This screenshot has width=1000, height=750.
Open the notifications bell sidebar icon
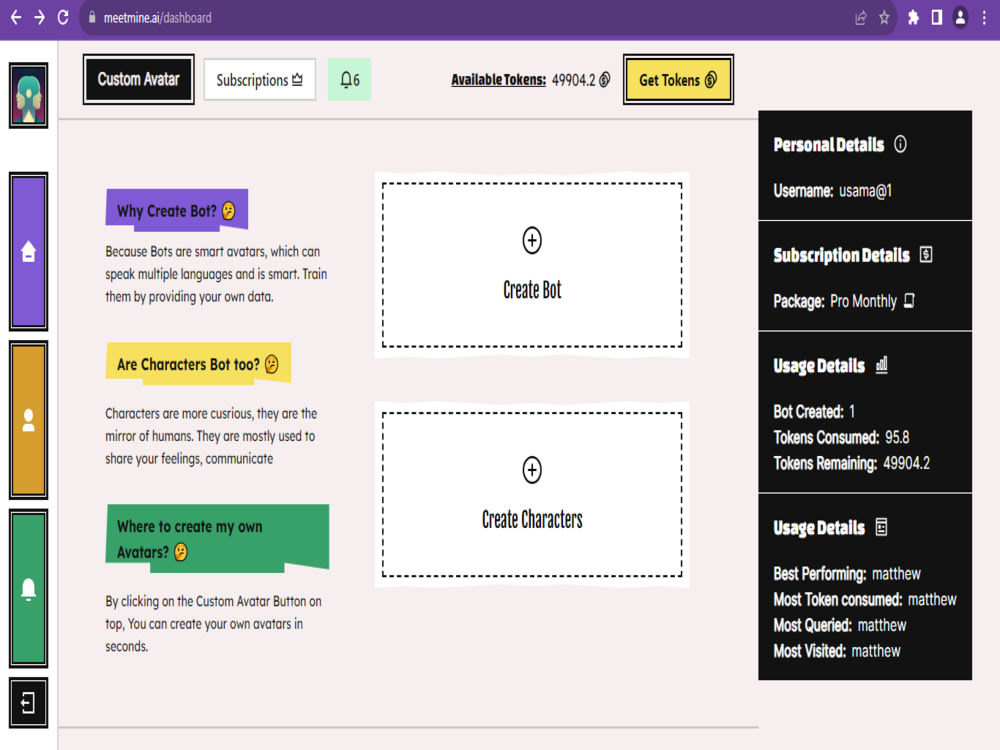pos(28,588)
